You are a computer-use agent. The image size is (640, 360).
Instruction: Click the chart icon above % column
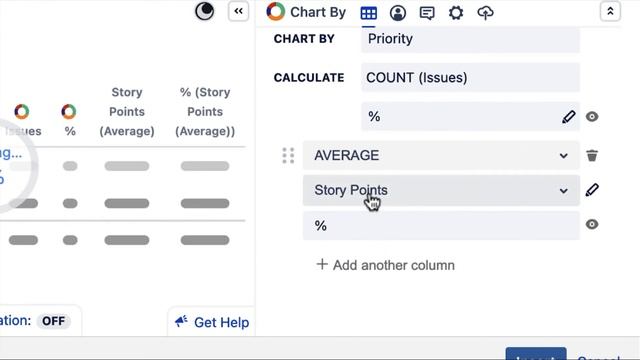tap(69, 111)
